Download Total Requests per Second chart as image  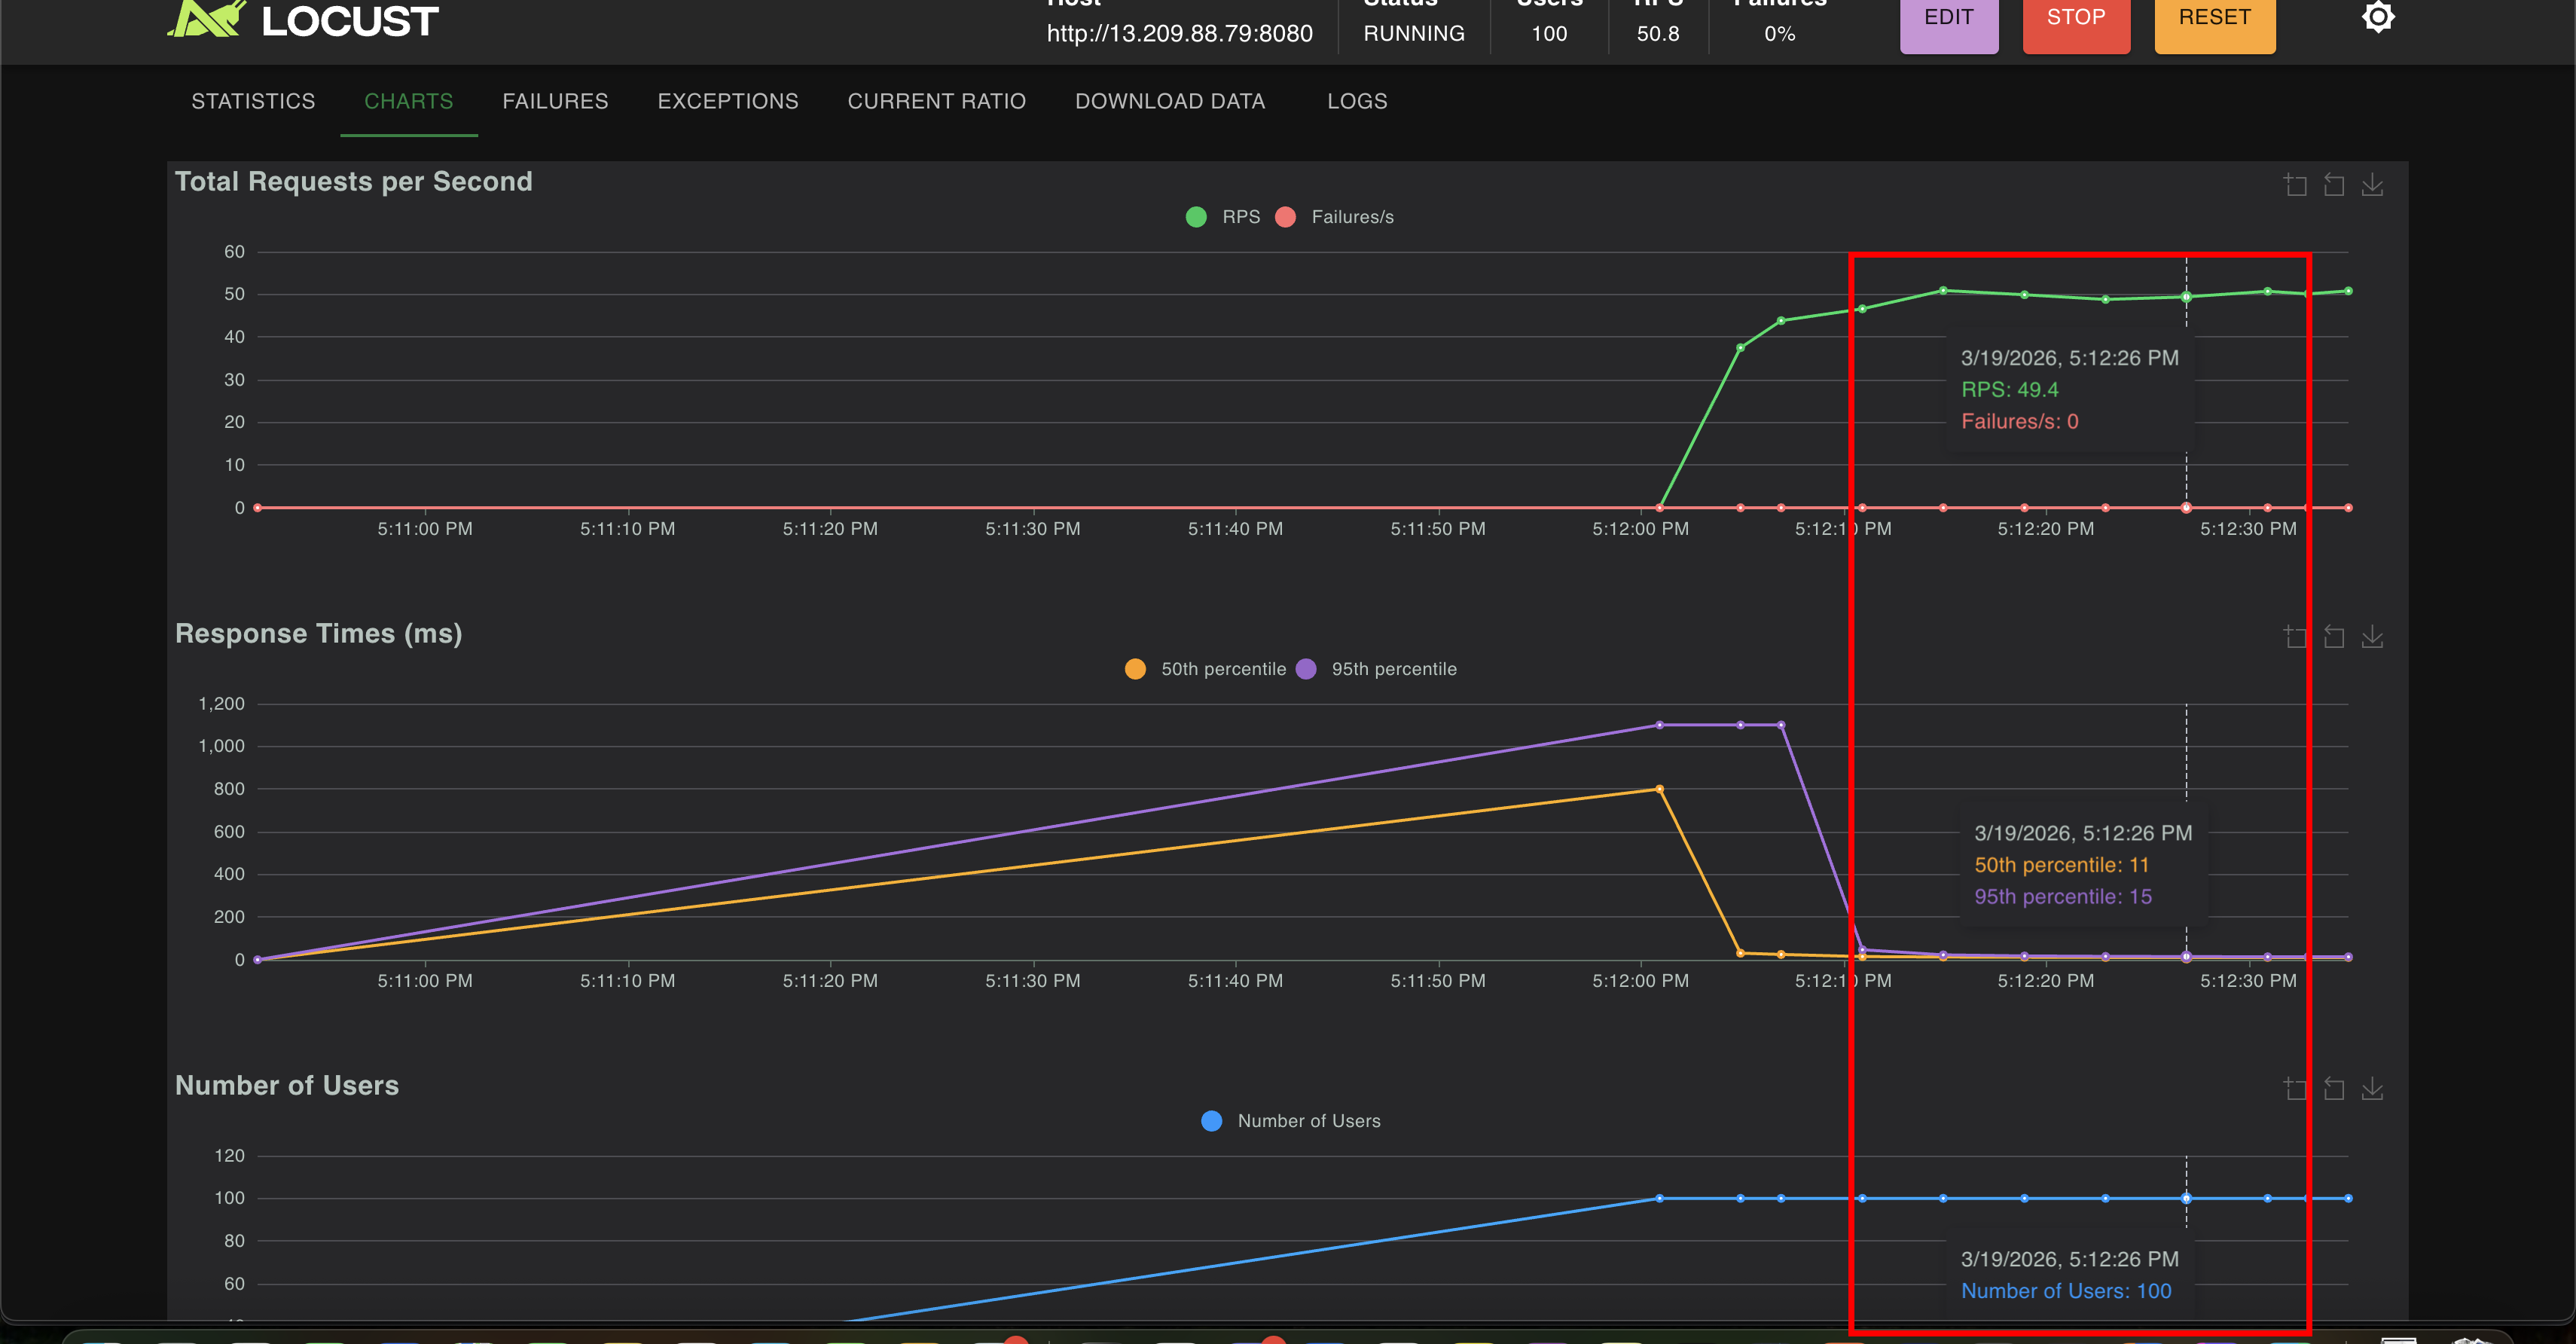coord(2372,185)
